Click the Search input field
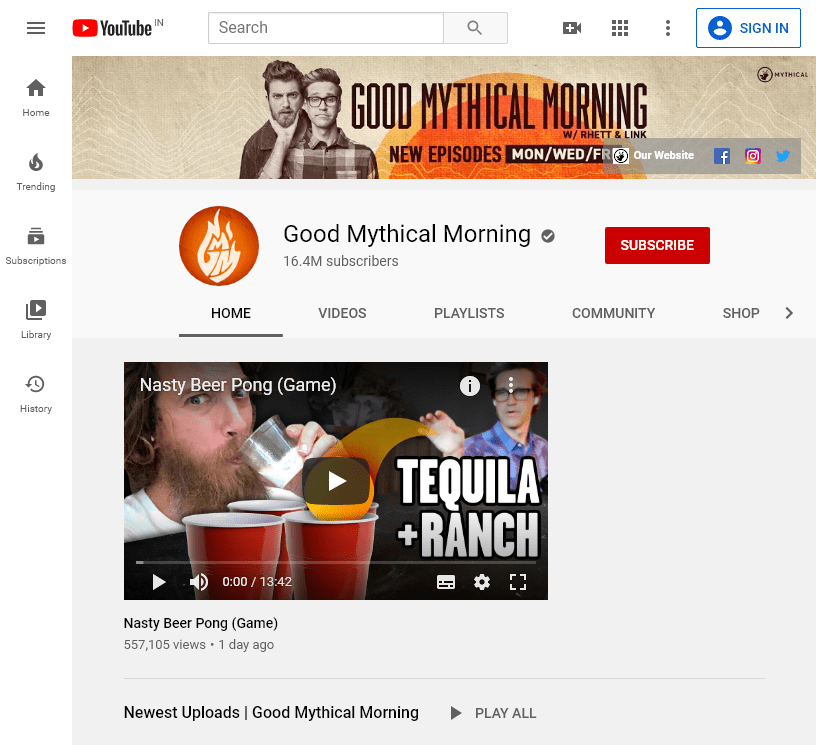Viewport: 816px width, 745px height. pyautogui.click(x=326, y=28)
